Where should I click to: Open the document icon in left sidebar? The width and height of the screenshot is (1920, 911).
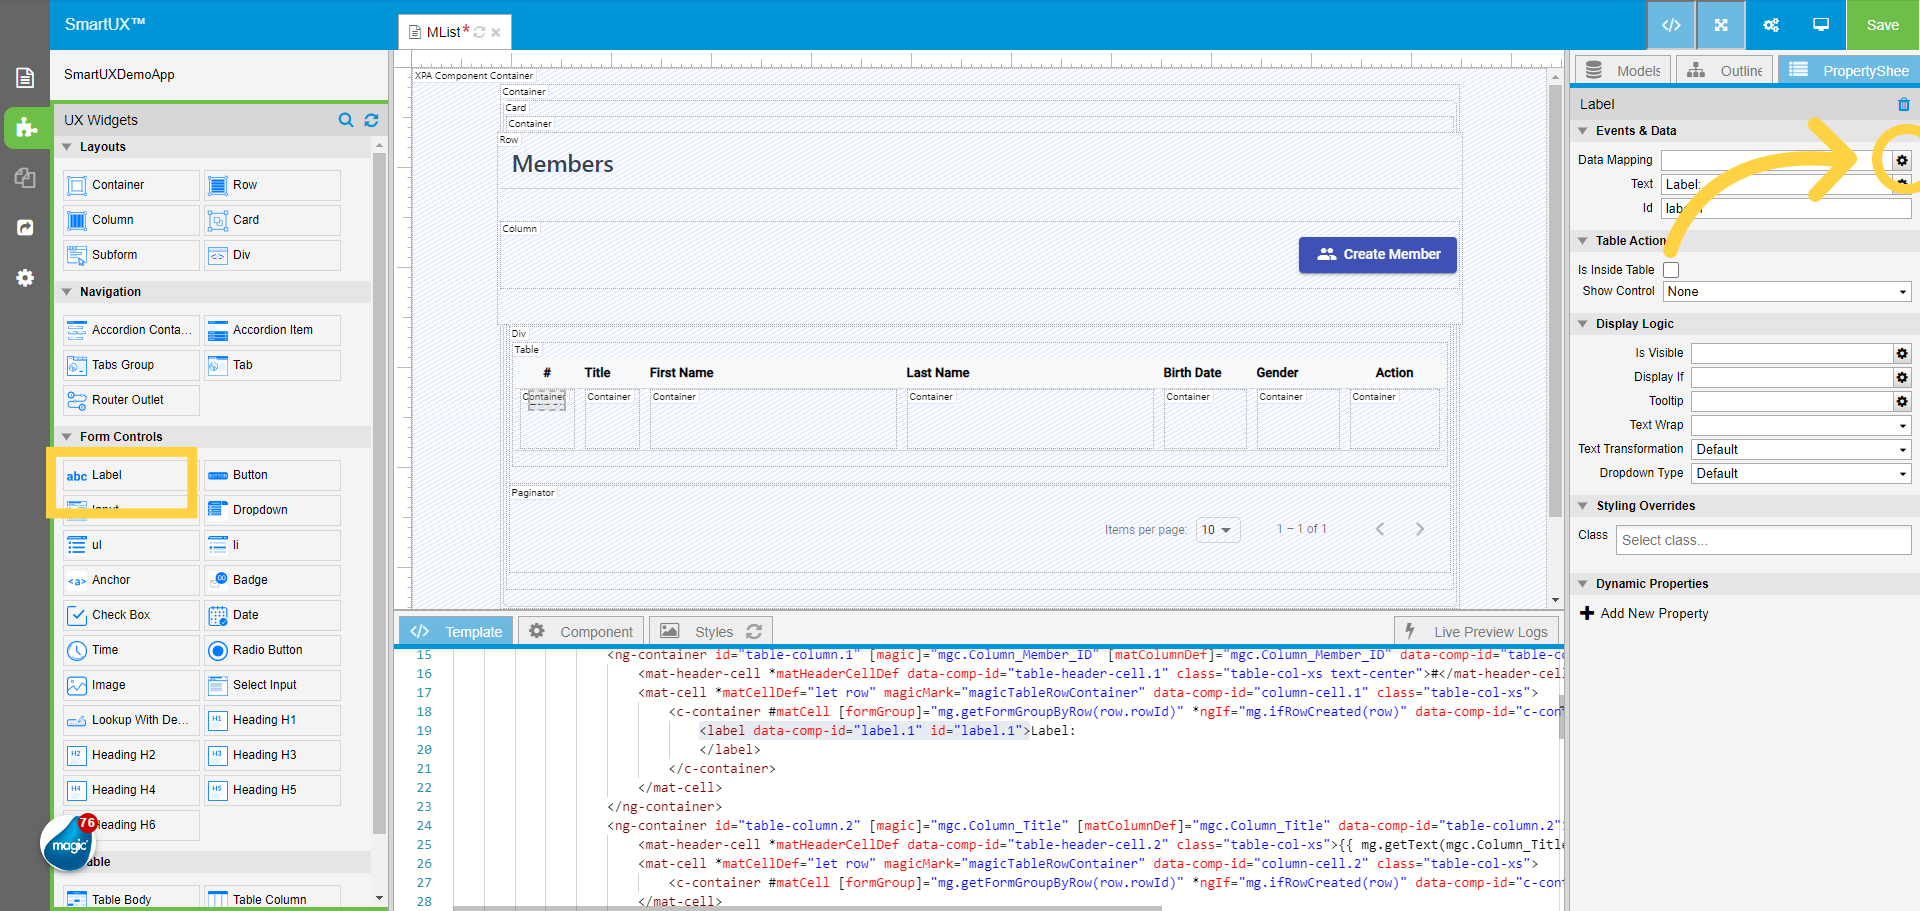point(25,76)
